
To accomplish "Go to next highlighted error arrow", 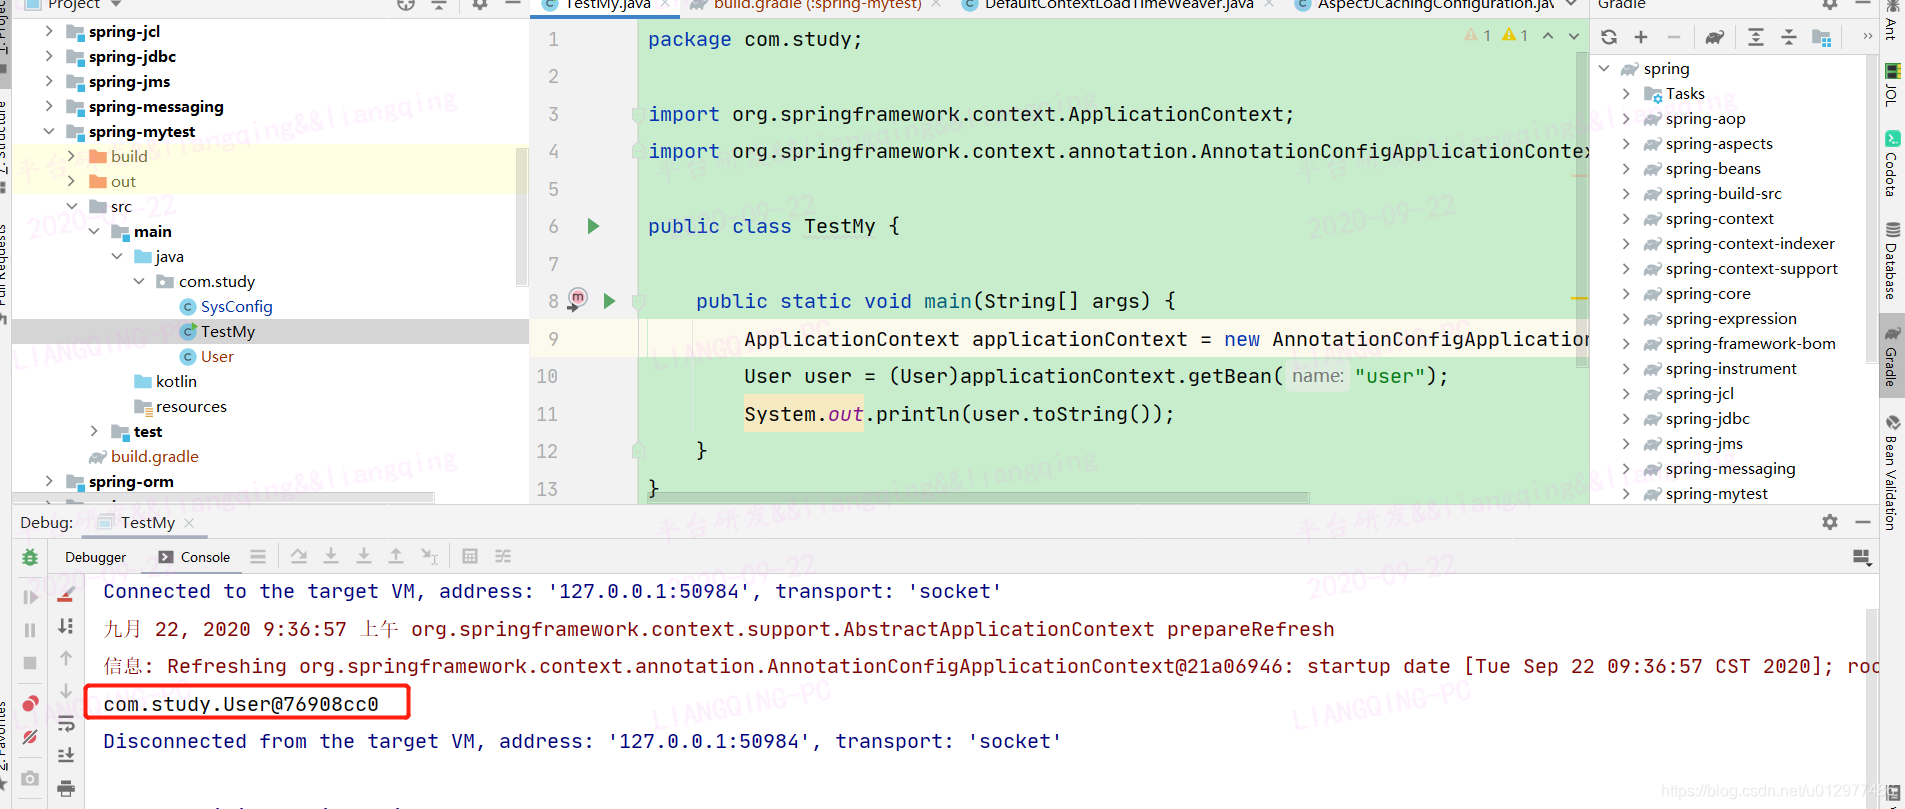I will point(1574,36).
